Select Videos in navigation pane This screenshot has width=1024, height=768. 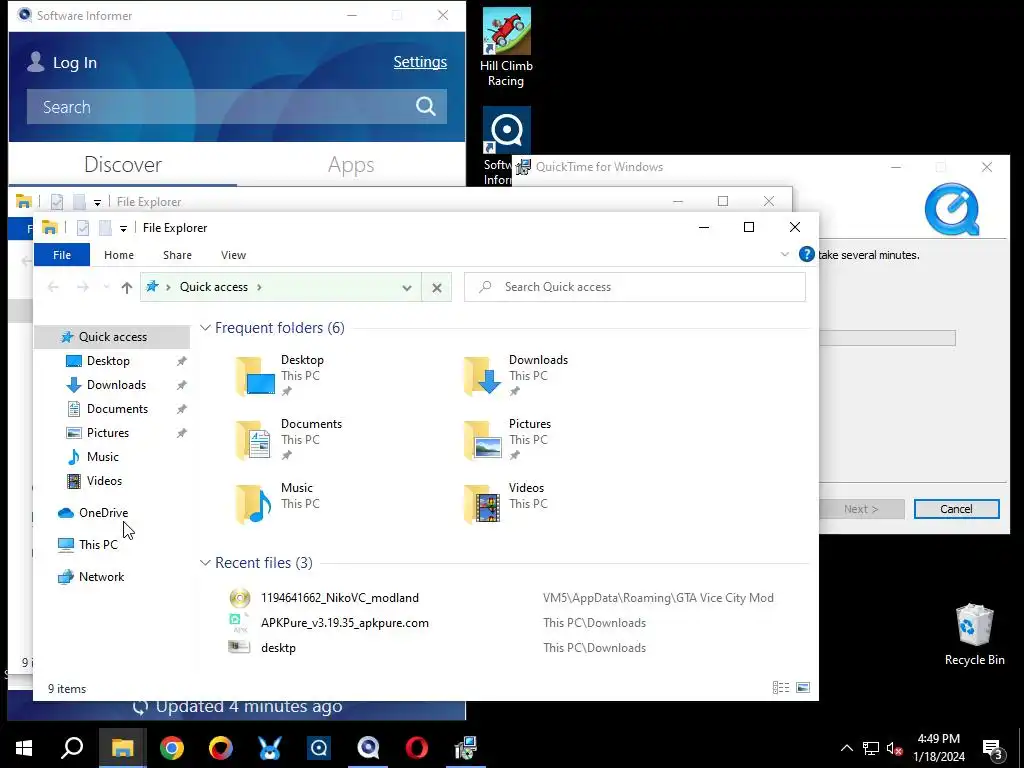point(104,481)
